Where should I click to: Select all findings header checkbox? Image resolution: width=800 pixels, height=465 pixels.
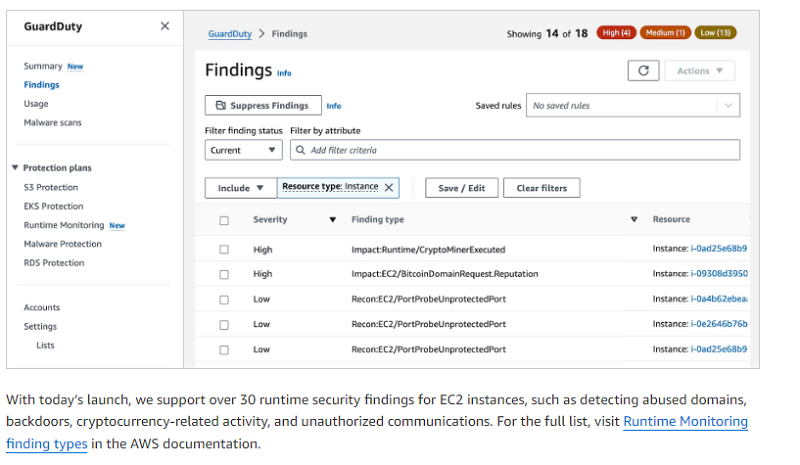pos(224,221)
